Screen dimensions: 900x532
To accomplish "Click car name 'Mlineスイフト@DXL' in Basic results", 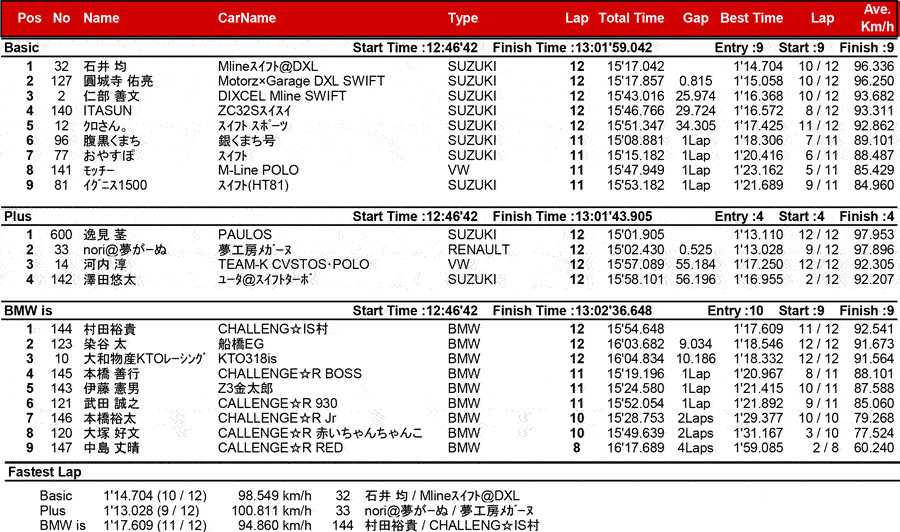I will click(x=267, y=66).
